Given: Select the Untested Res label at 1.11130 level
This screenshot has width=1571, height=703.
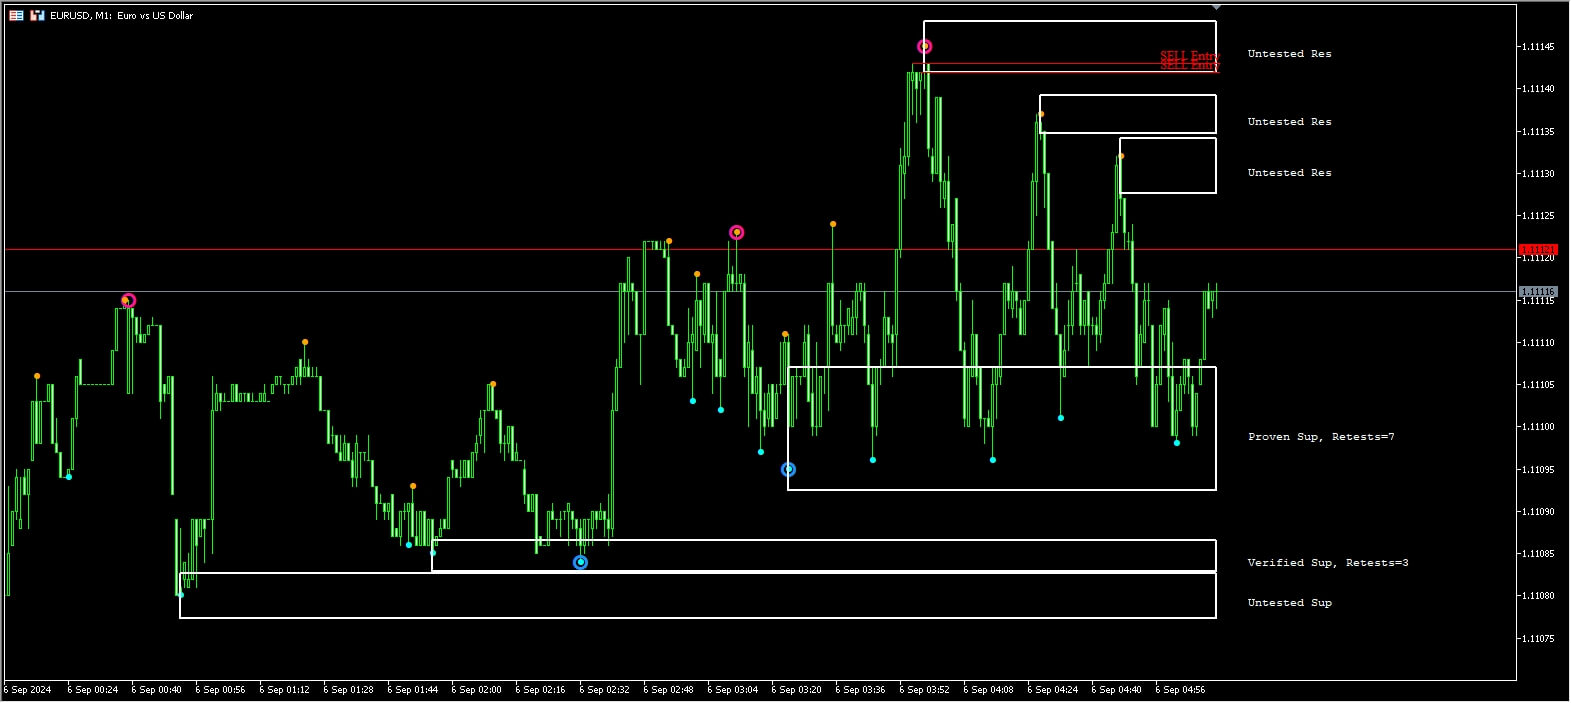Looking at the screenshot, I should click(1289, 173).
